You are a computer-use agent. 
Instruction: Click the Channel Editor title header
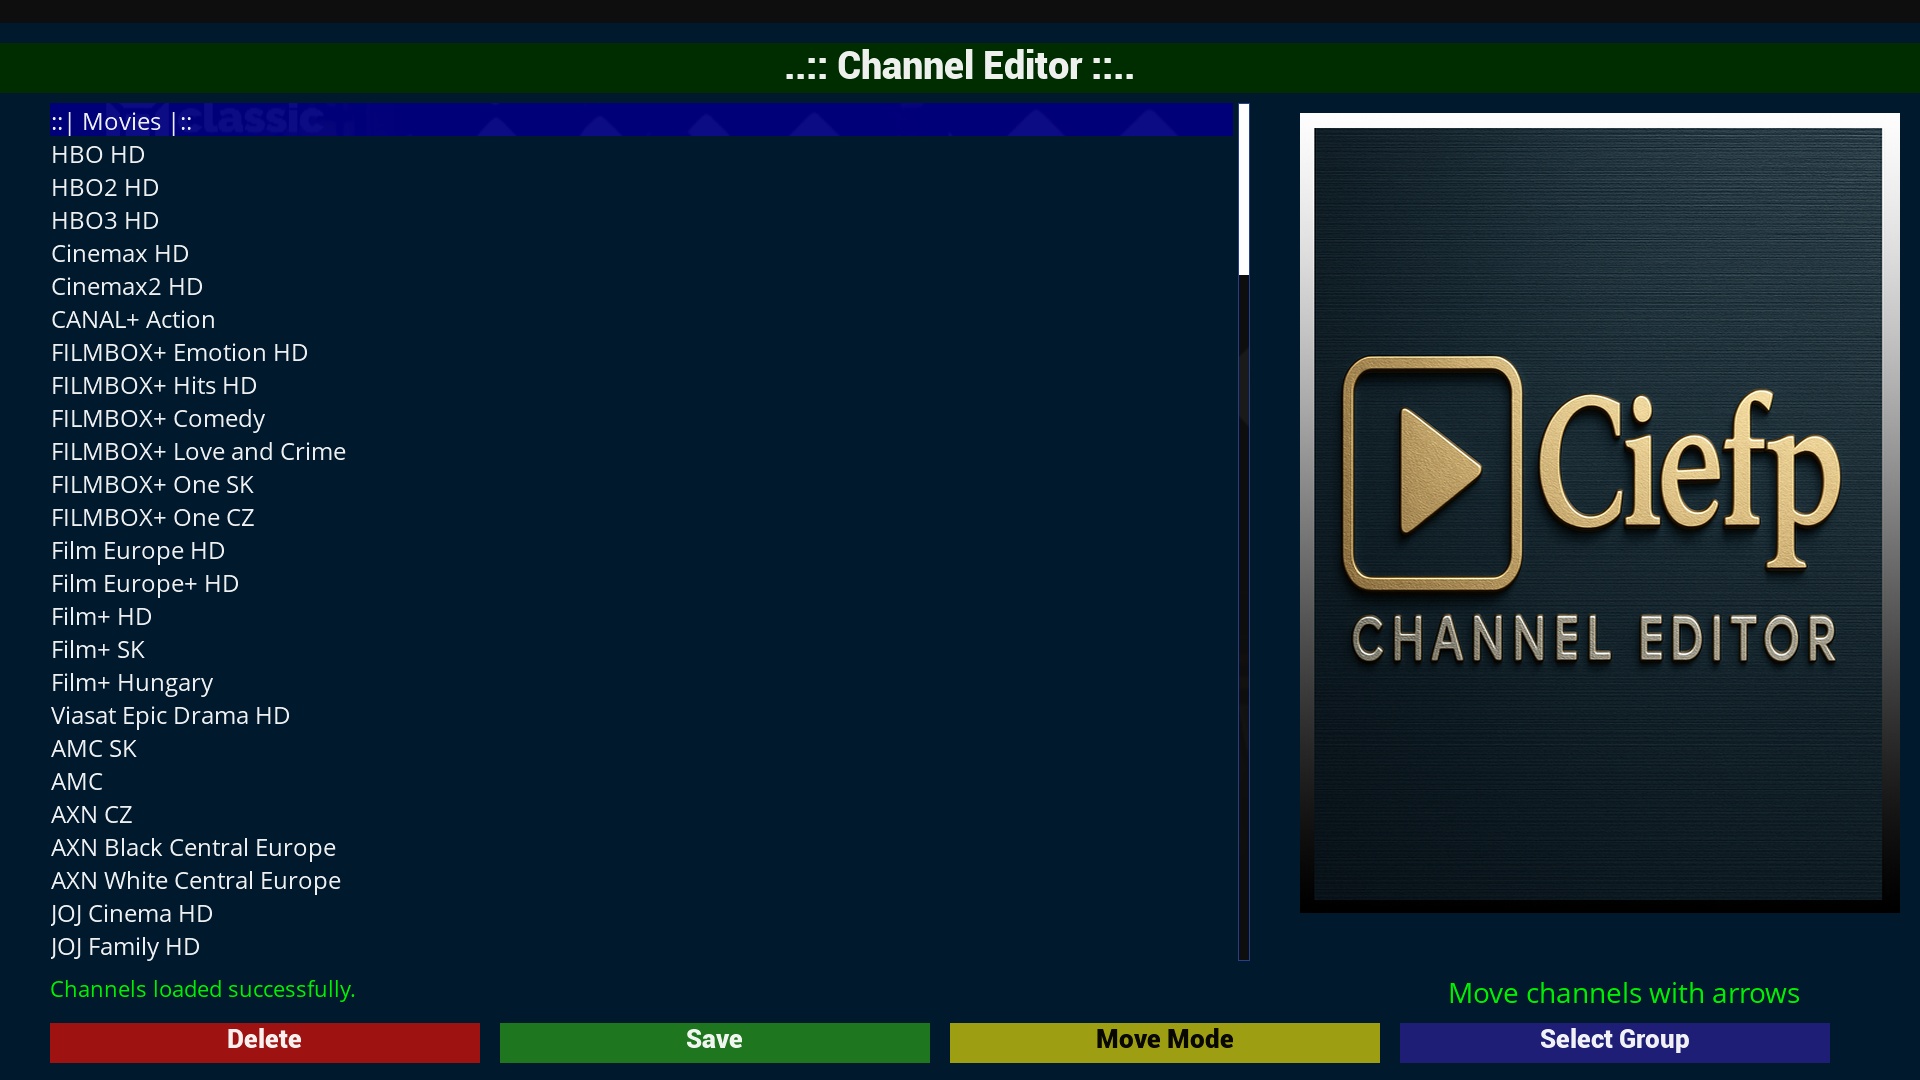960,67
